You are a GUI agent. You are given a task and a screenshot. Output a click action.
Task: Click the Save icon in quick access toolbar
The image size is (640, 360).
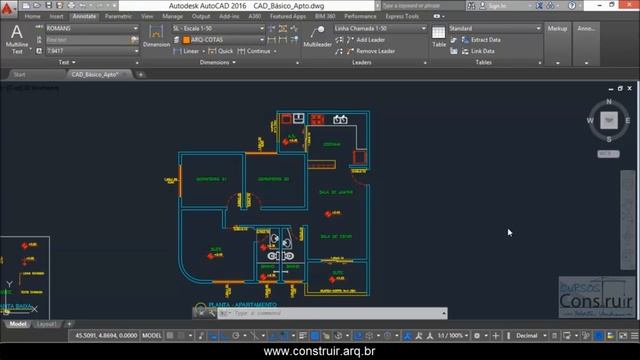(49, 5)
